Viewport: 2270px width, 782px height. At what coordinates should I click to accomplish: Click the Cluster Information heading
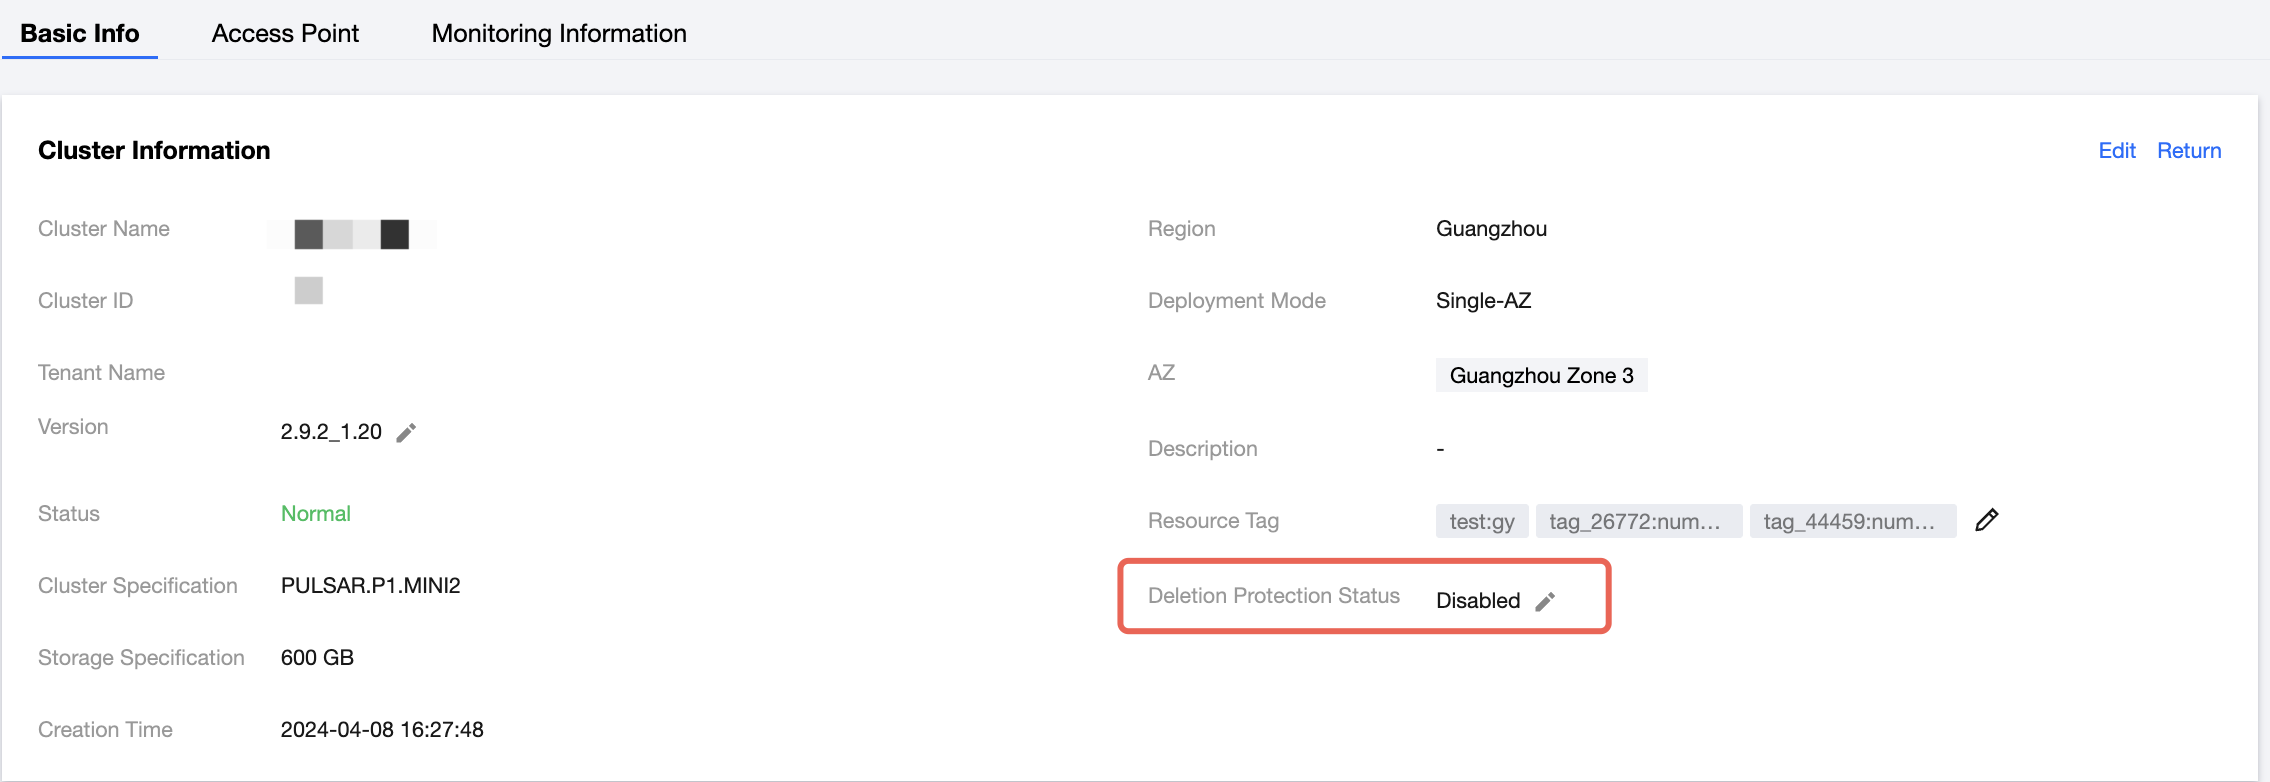tap(154, 150)
